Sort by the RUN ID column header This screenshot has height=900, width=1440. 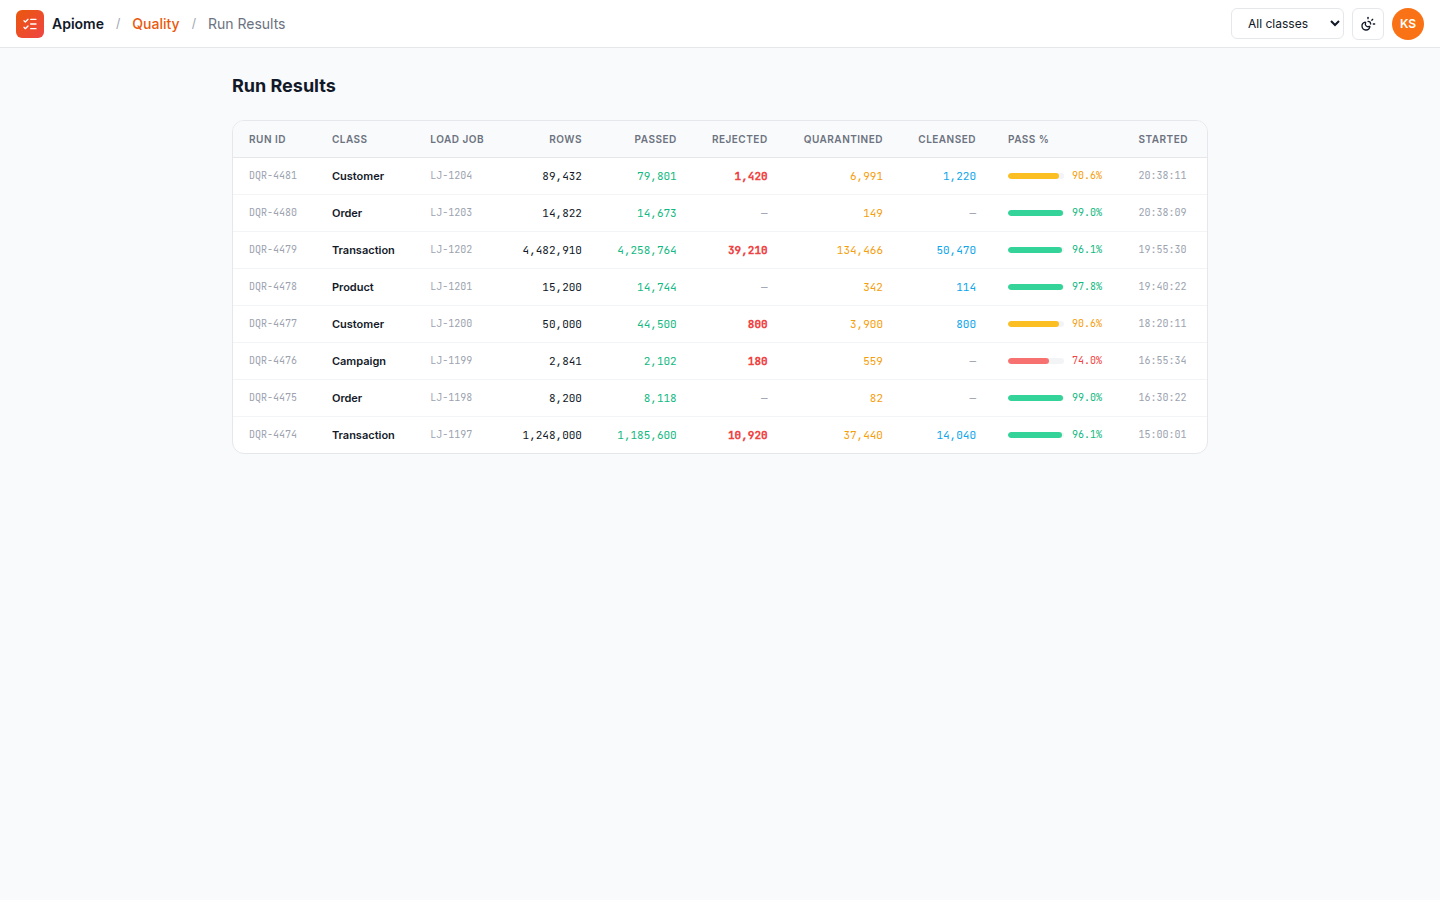click(x=267, y=139)
